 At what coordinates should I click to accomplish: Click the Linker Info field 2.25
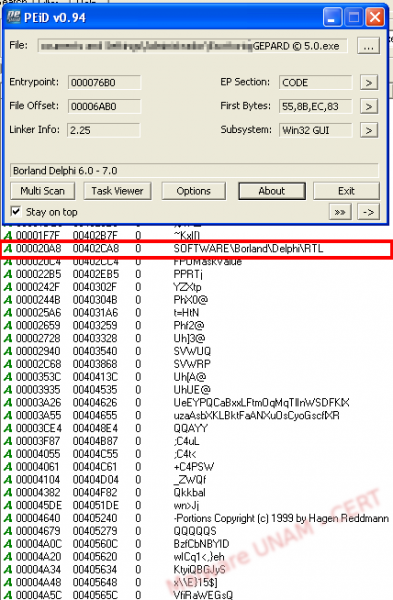point(104,130)
